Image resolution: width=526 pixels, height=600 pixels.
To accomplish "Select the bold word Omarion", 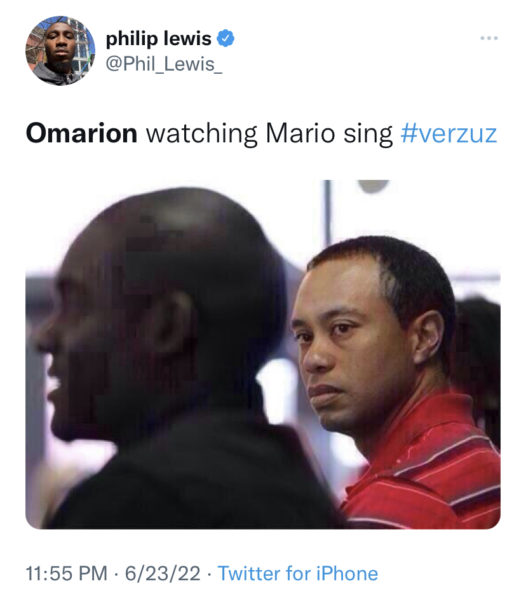I will [x=81, y=134].
